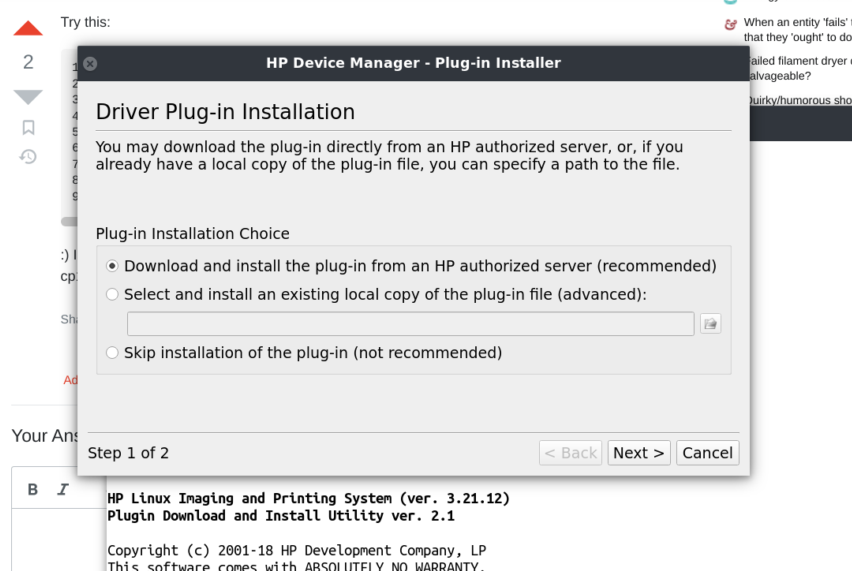The height and width of the screenshot is (571, 852).
Task: Click the 'Step 1 of 2' label
Action: pyautogui.click(x=128, y=453)
